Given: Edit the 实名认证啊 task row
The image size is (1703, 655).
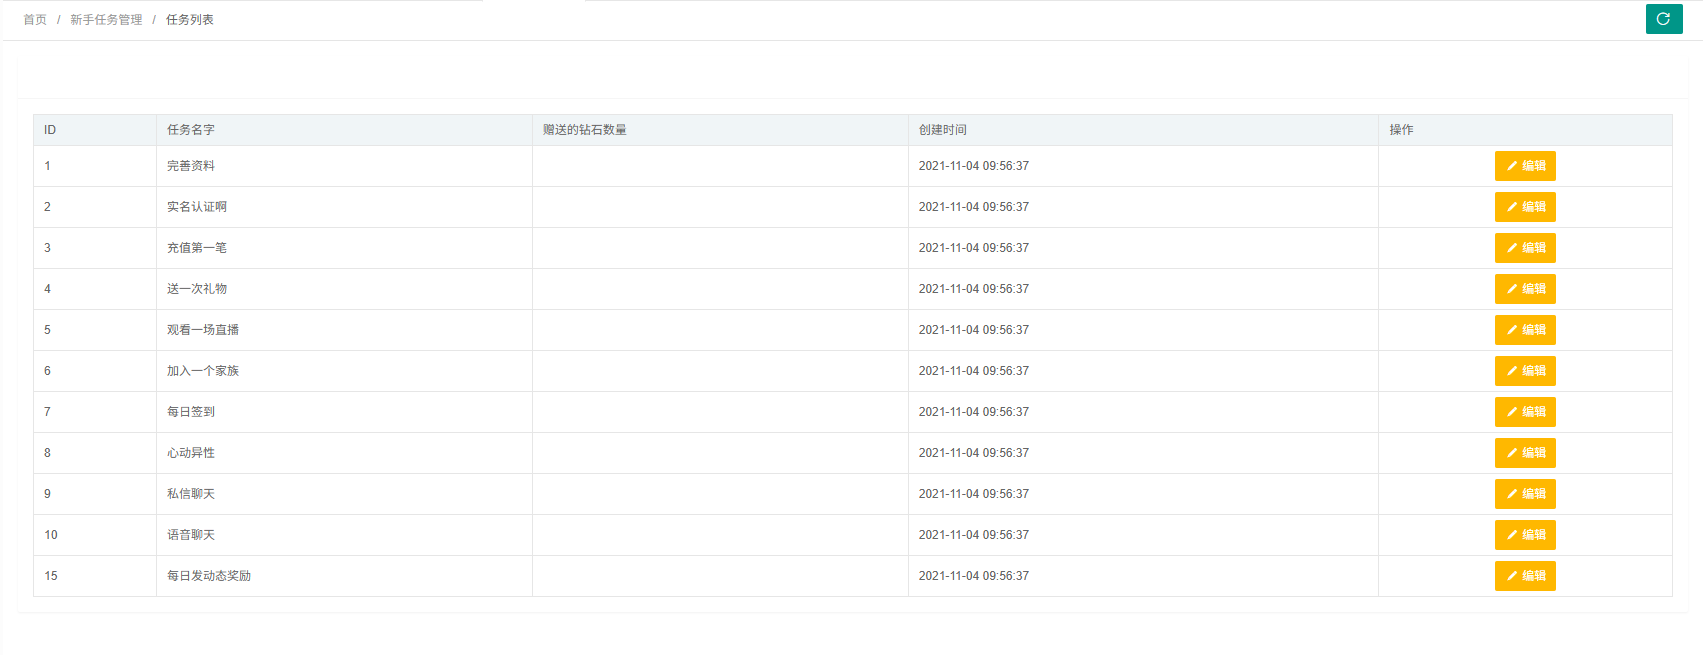Looking at the screenshot, I should pyautogui.click(x=1525, y=207).
